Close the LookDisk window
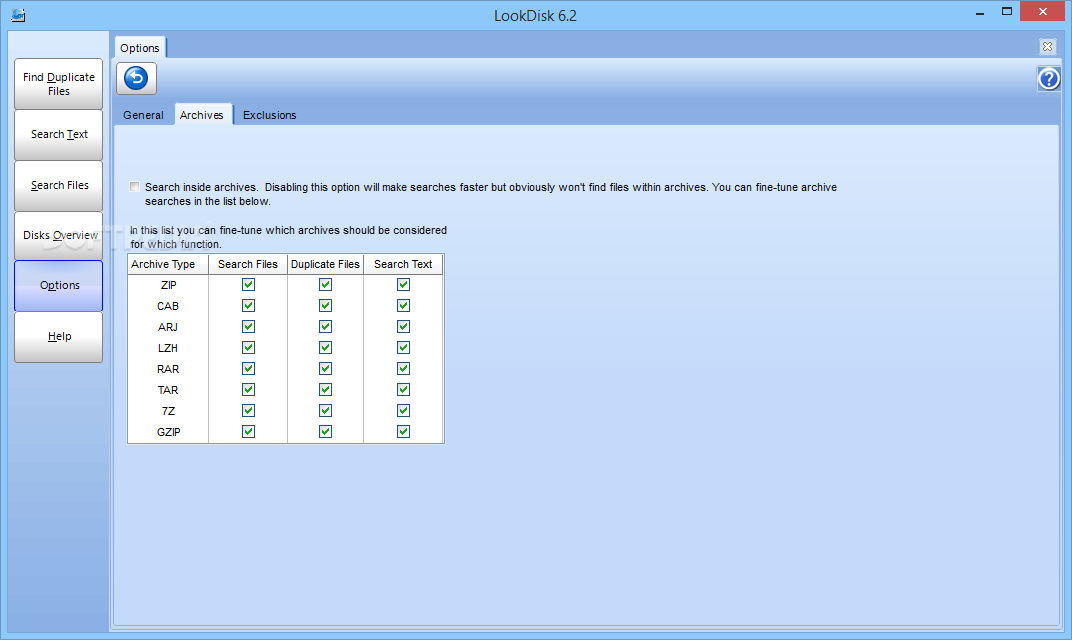This screenshot has width=1072, height=640. coord(1042,12)
